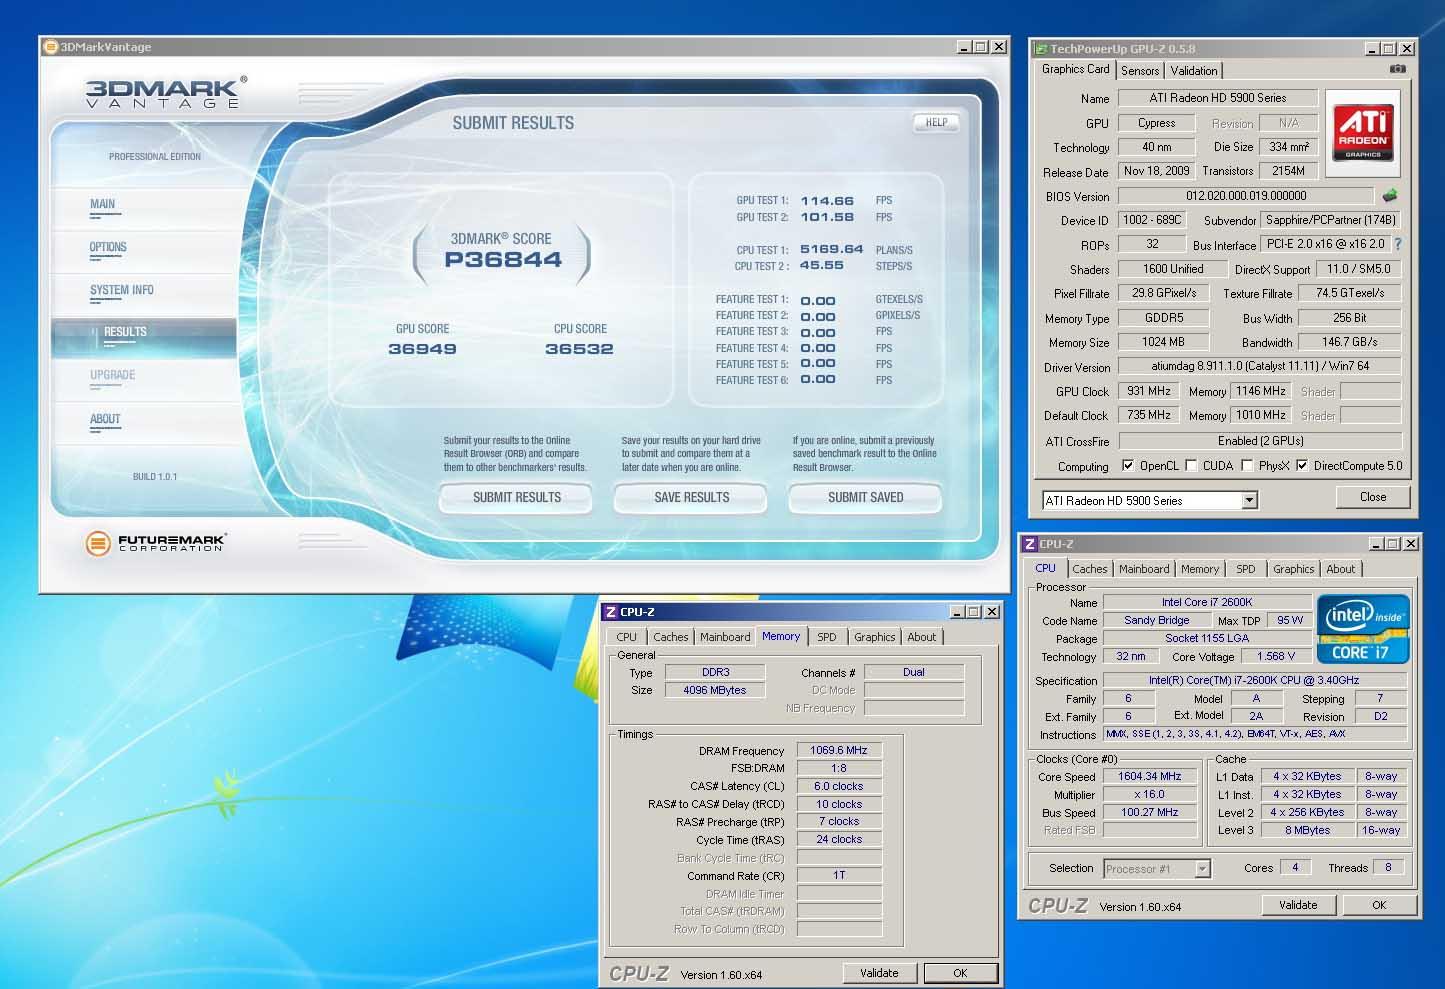Open UPGRADE in 3DMark Vantage sidebar

(112, 375)
